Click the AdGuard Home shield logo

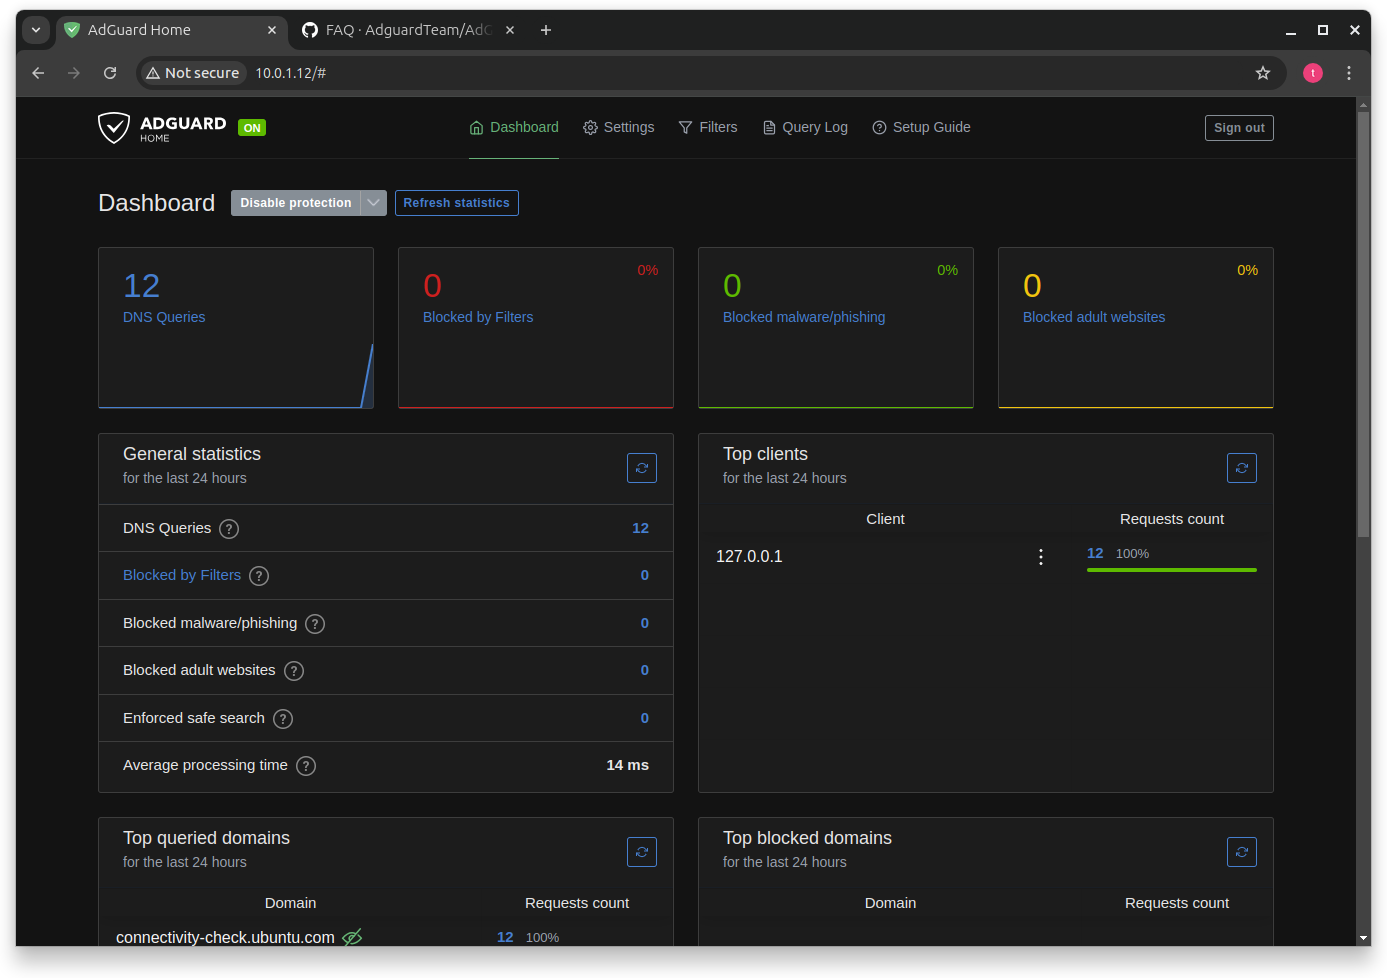(x=114, y=128)
